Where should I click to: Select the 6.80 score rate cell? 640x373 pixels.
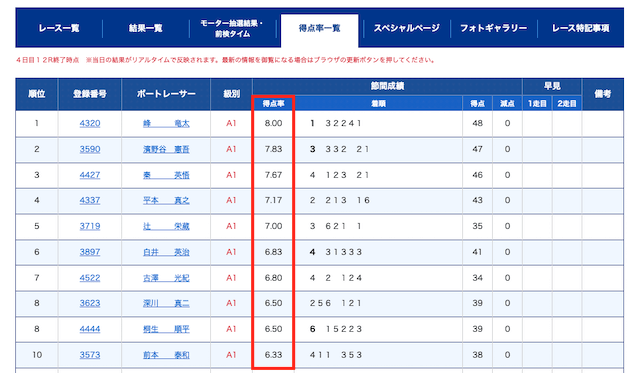(x=273, y=278)
